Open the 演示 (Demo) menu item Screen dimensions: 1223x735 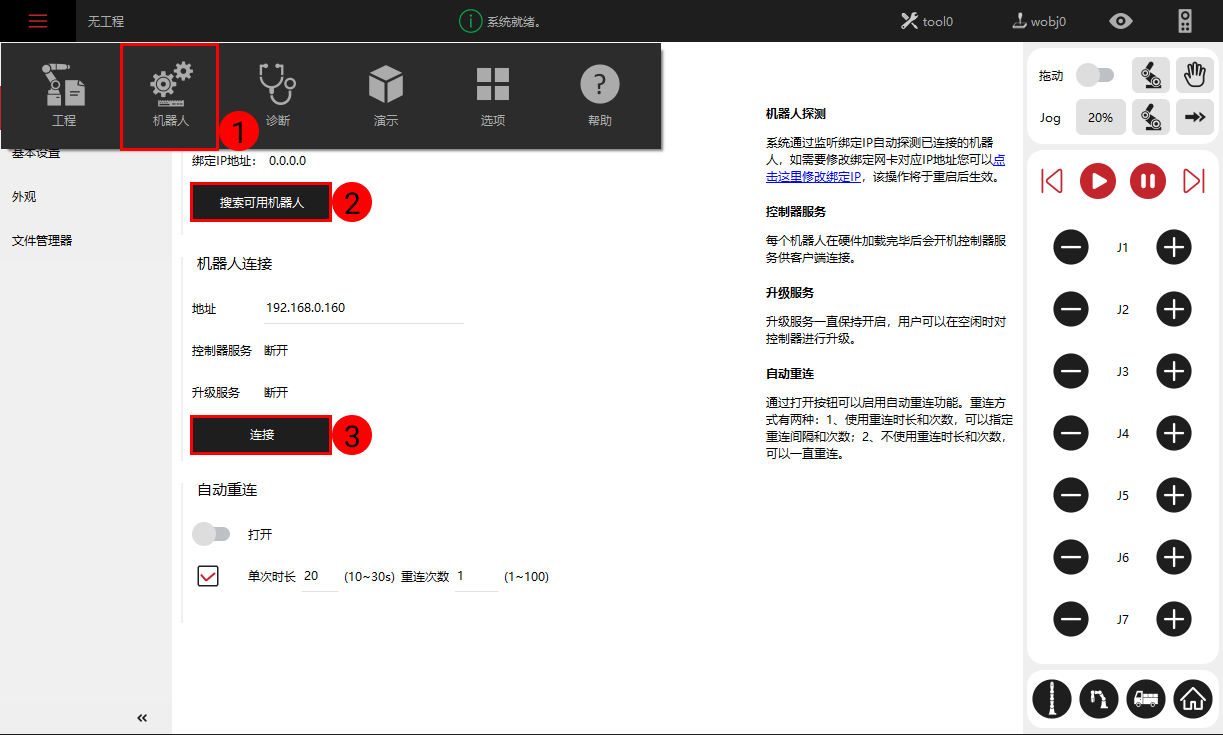point(385,97)
